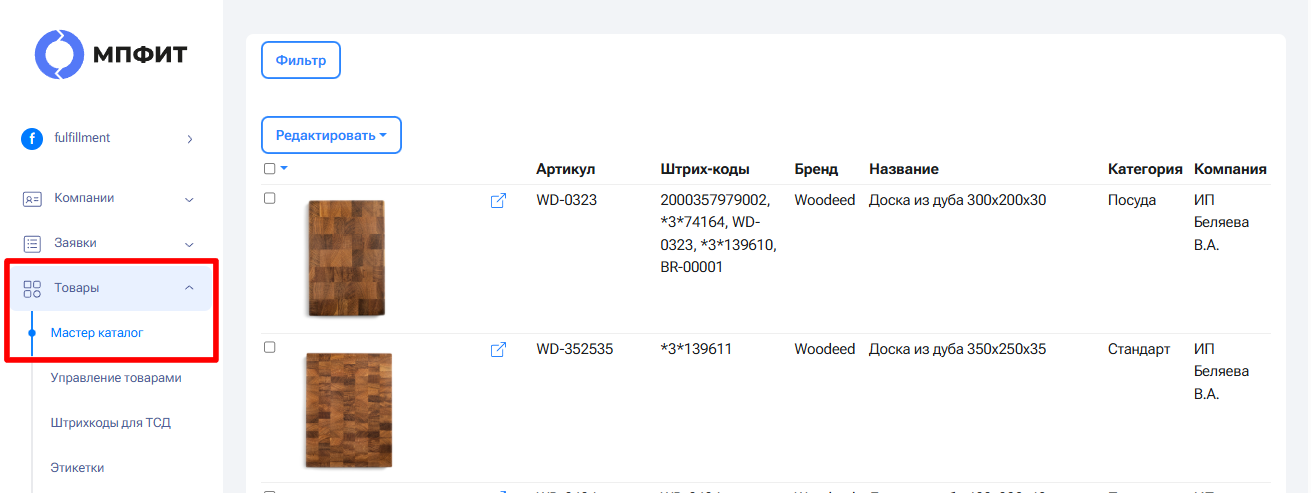Viewport: 1311px width, 493px height.
Task: Select Штрихкоды для ТСД menu item
Action: pyautogui.click(x=110, y=423)
